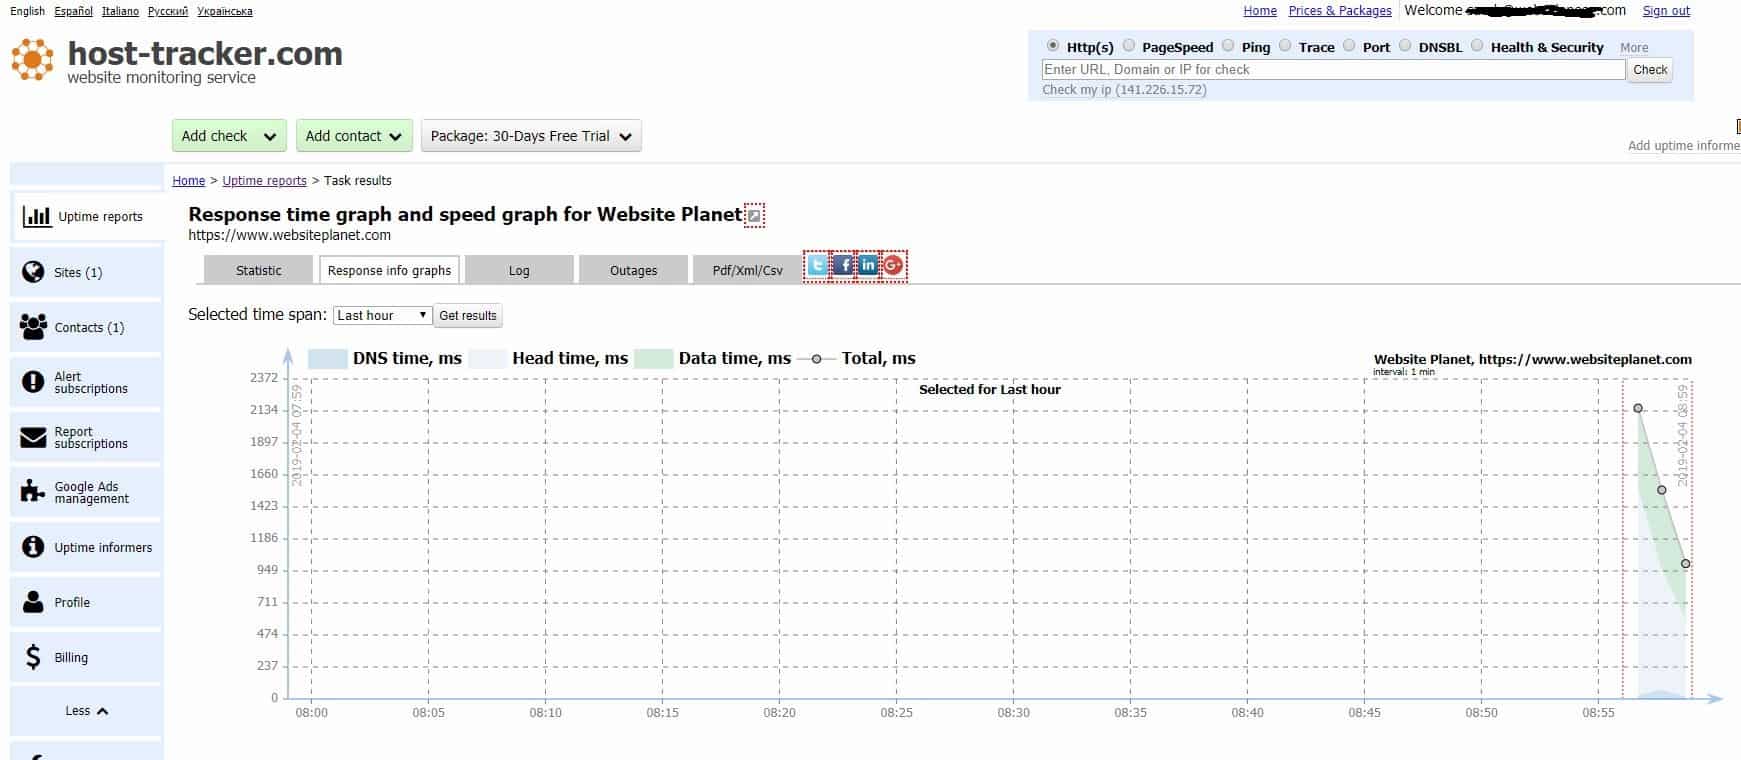The width and height of the screenshot is (1741, 760).
Task: Open the Add contact dropdown
Action: tap(354, 136)
